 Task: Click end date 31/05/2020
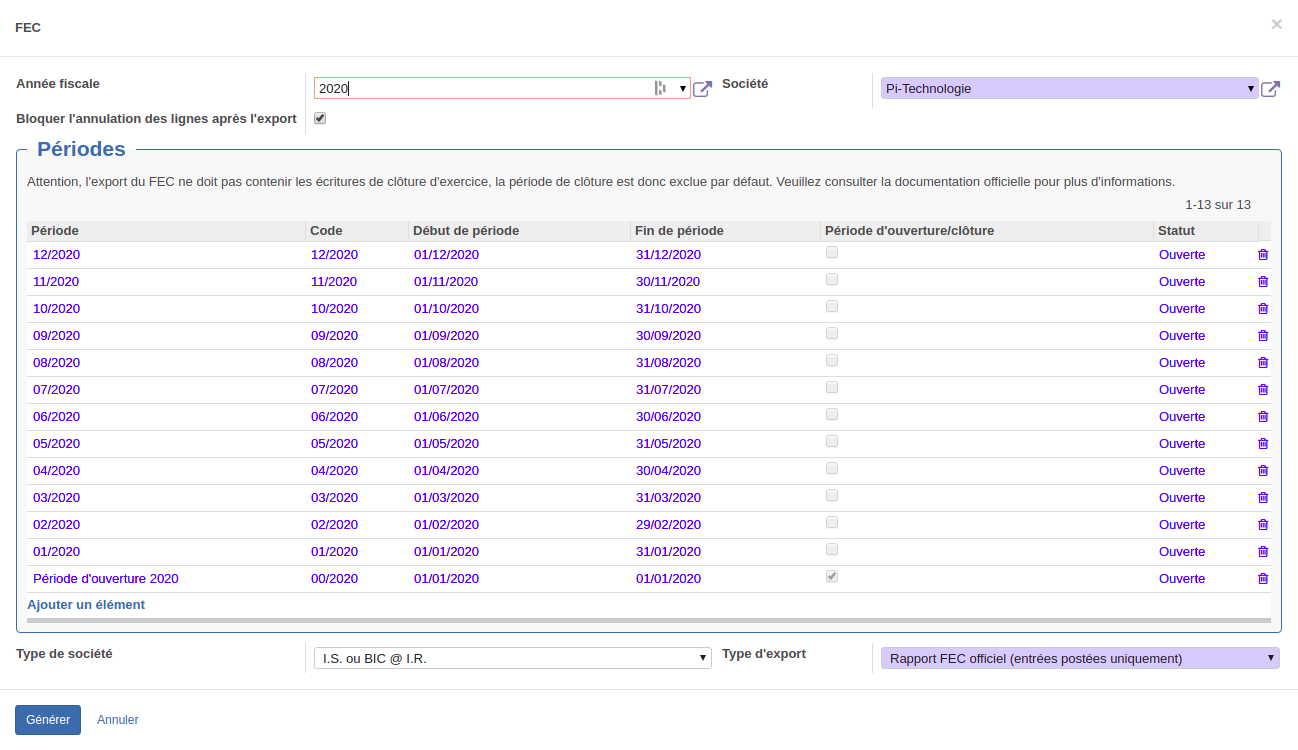[668, 444]
